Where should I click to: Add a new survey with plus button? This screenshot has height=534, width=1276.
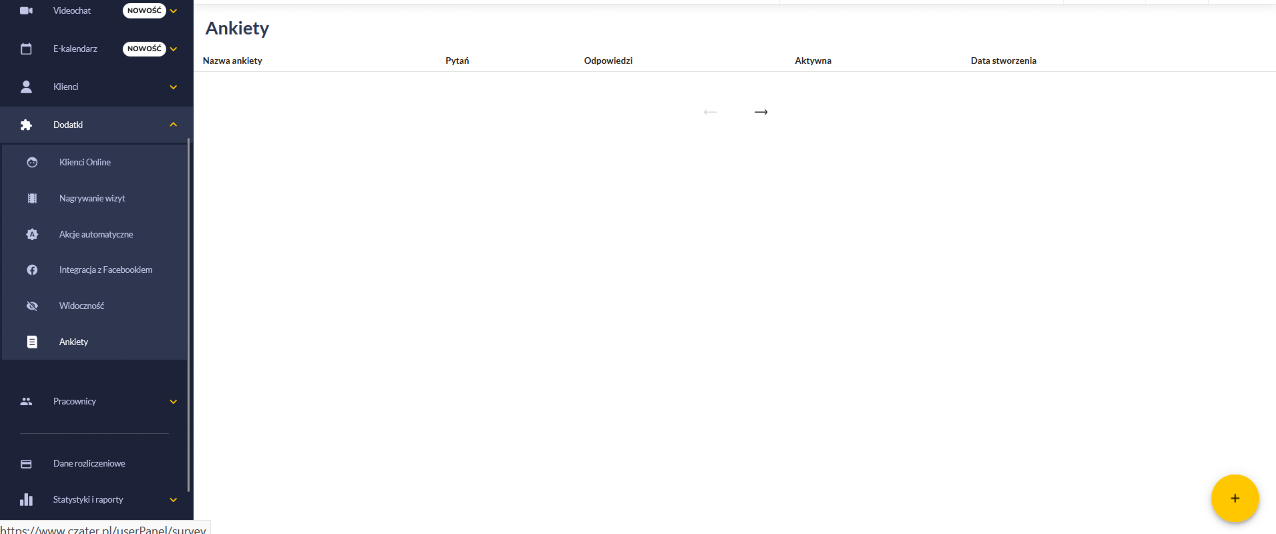1234,498
